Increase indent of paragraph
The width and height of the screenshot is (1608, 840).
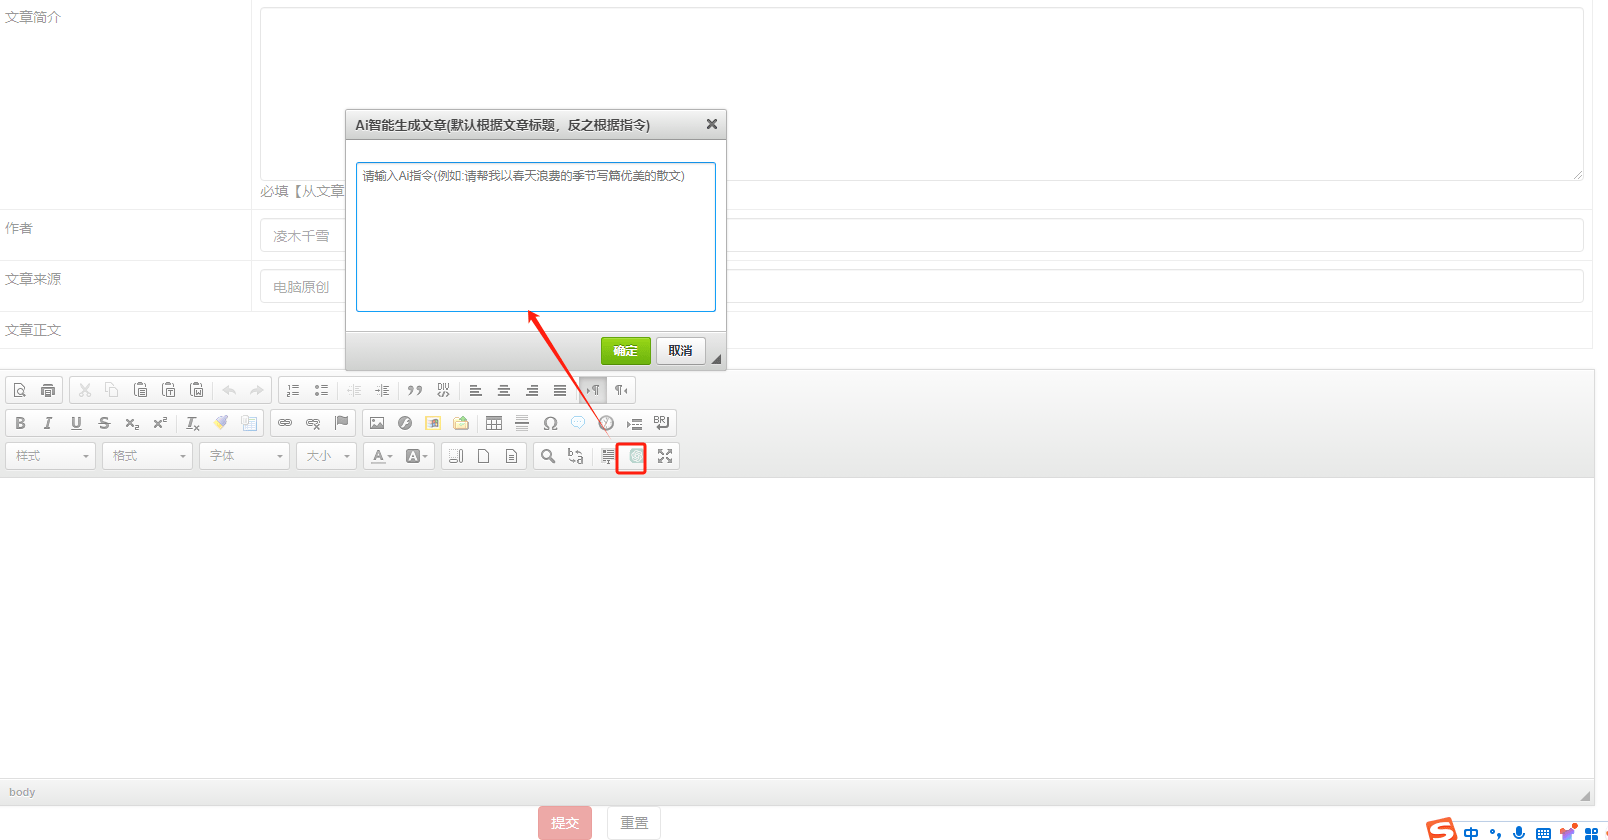(x=382, y=390)
